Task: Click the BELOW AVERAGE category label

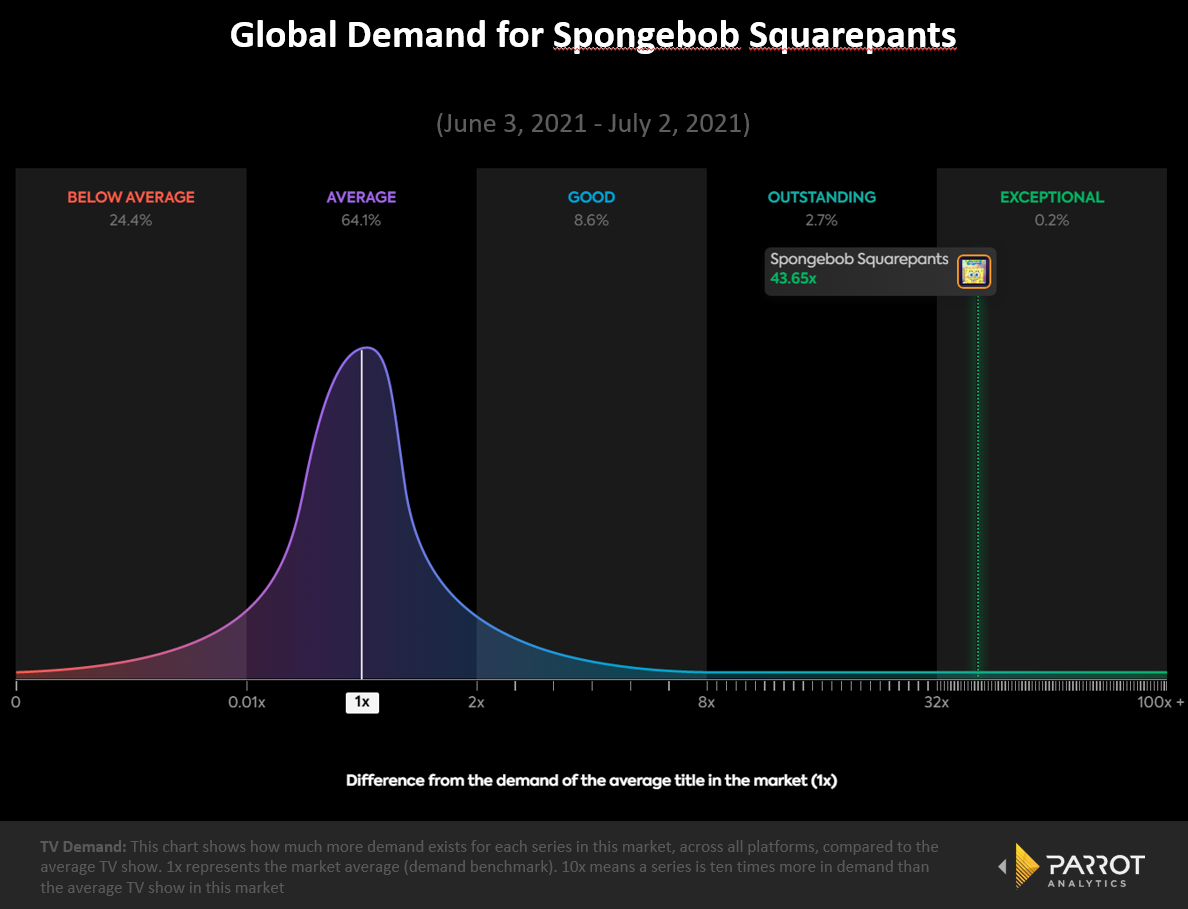Action: point(131,197)
